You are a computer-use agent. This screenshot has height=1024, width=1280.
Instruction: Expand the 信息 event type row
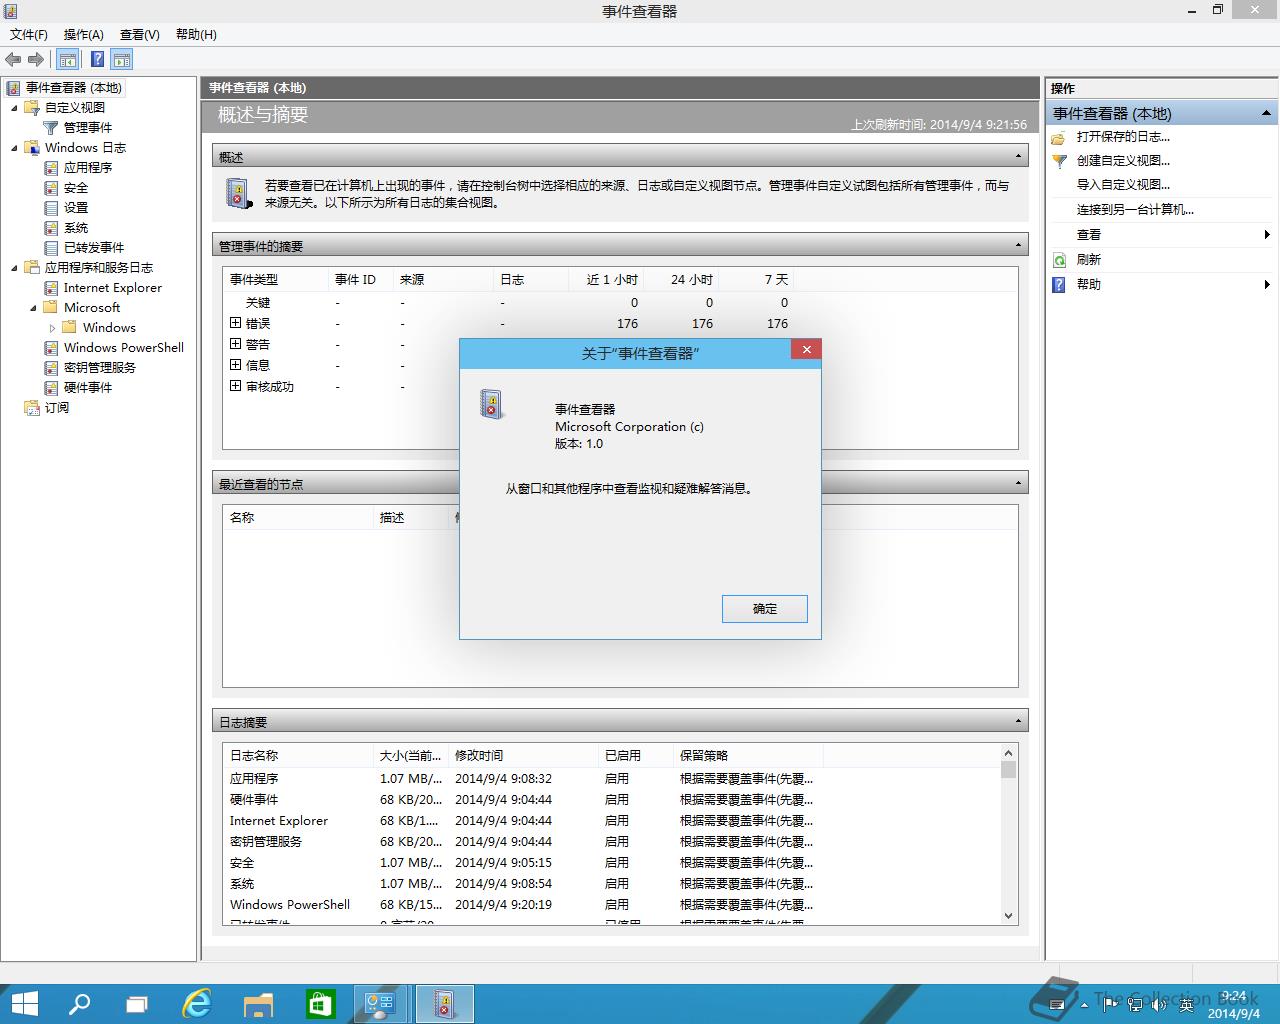236,365
